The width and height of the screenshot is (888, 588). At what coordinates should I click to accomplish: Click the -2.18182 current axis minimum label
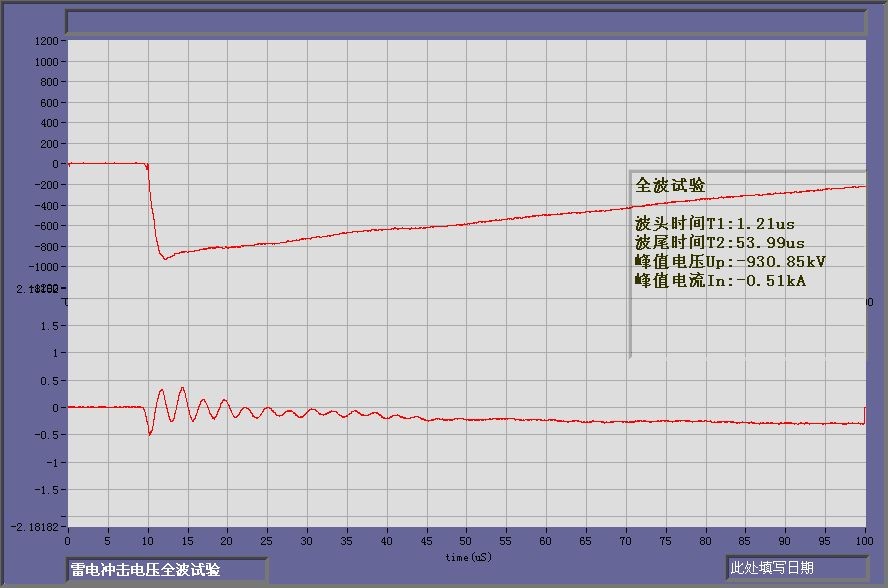coord(35,527)
